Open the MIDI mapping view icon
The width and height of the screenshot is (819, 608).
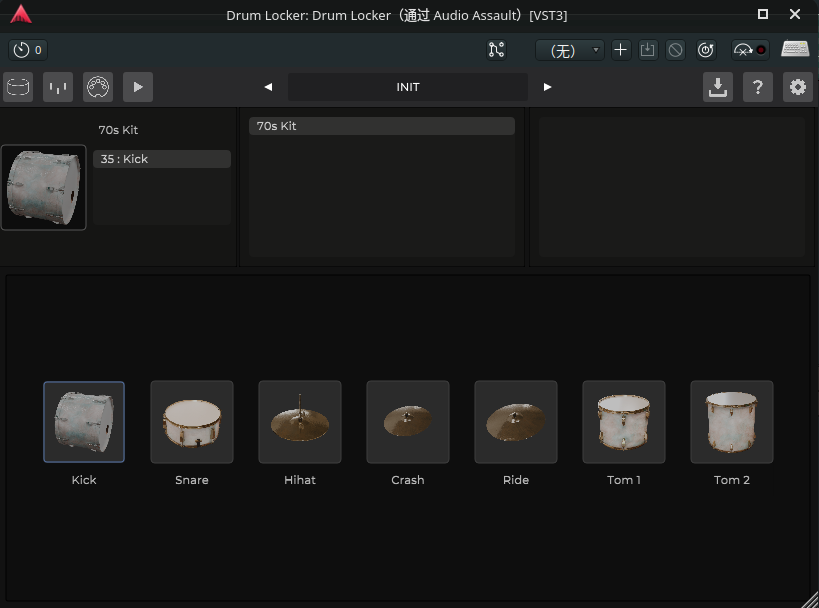[98, 87]
